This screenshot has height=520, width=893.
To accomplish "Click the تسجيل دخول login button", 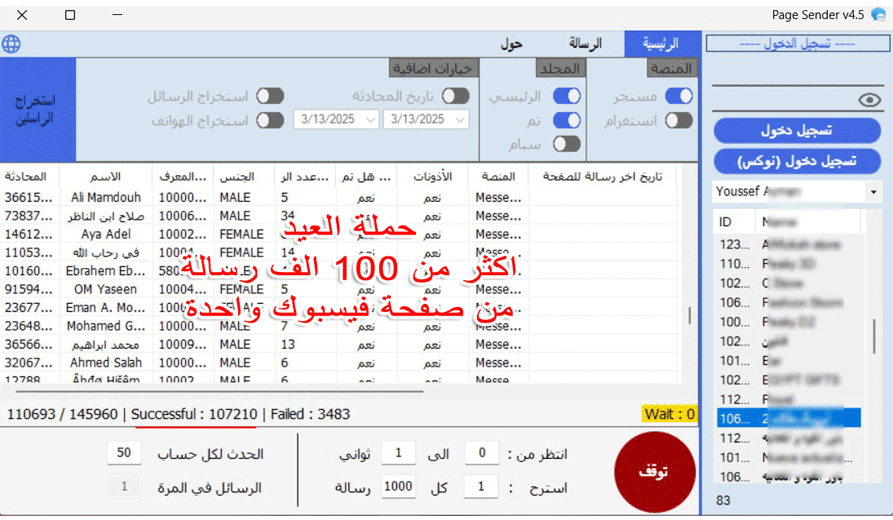I will click(x=797, y=131).
